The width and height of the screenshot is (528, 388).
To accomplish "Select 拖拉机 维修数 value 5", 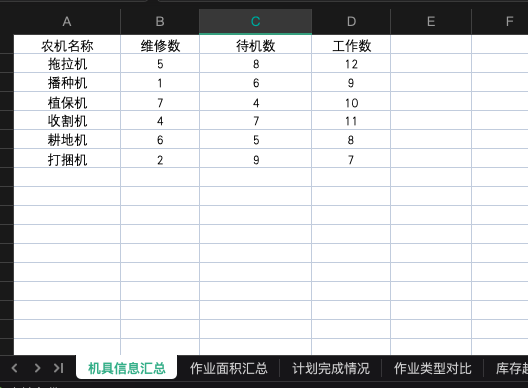I will point(160,64).
